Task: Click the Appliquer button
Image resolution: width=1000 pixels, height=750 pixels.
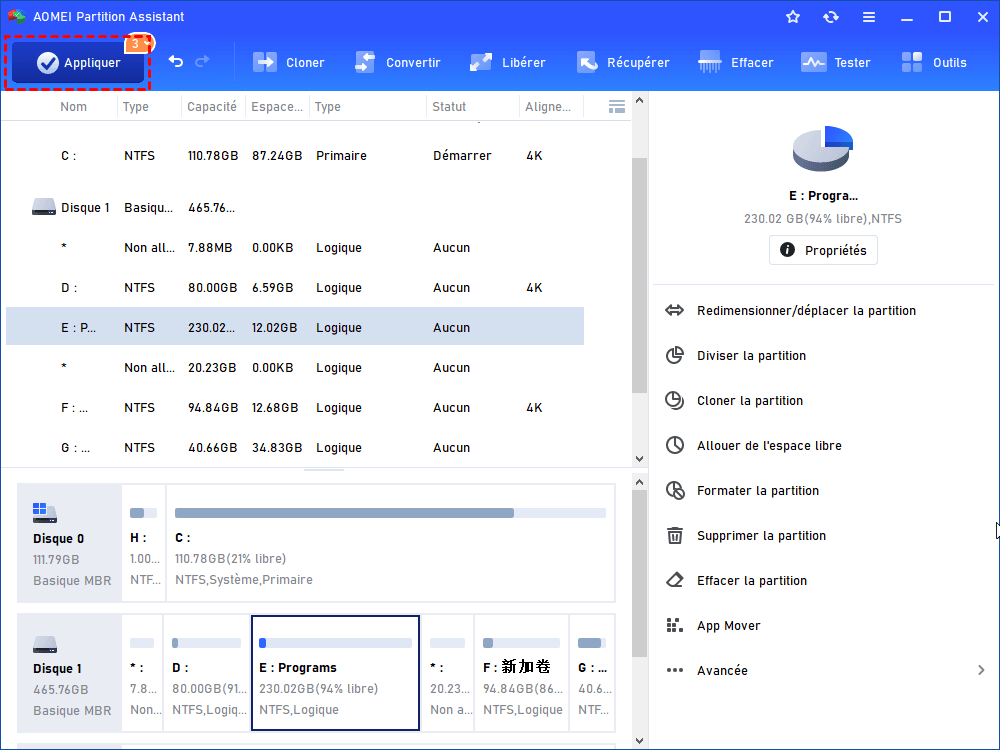Action: tap(78, 62)
